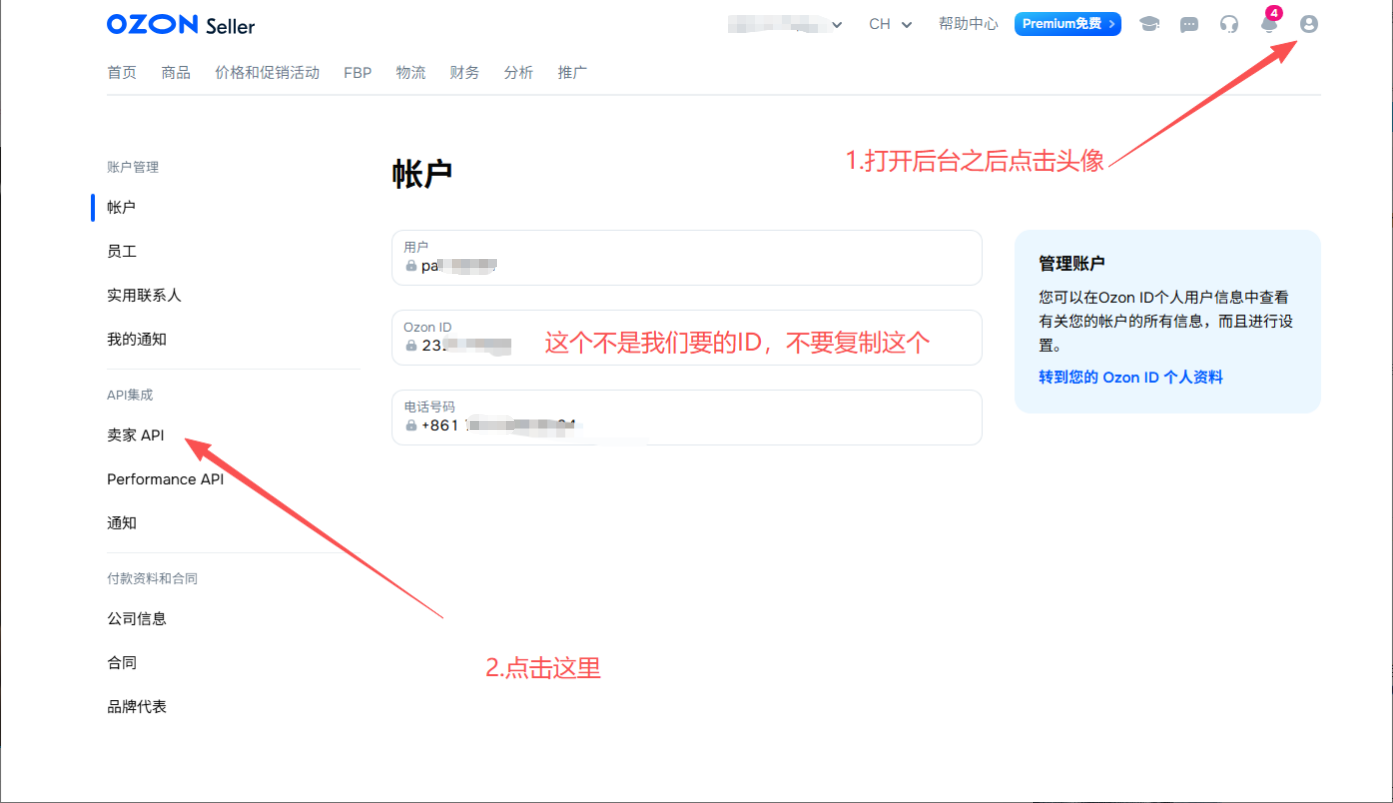Open 品牌代表 in the sidebar
Viewport: 1393px width, 803px height.
pyautogui.click(x=137, y=707)
